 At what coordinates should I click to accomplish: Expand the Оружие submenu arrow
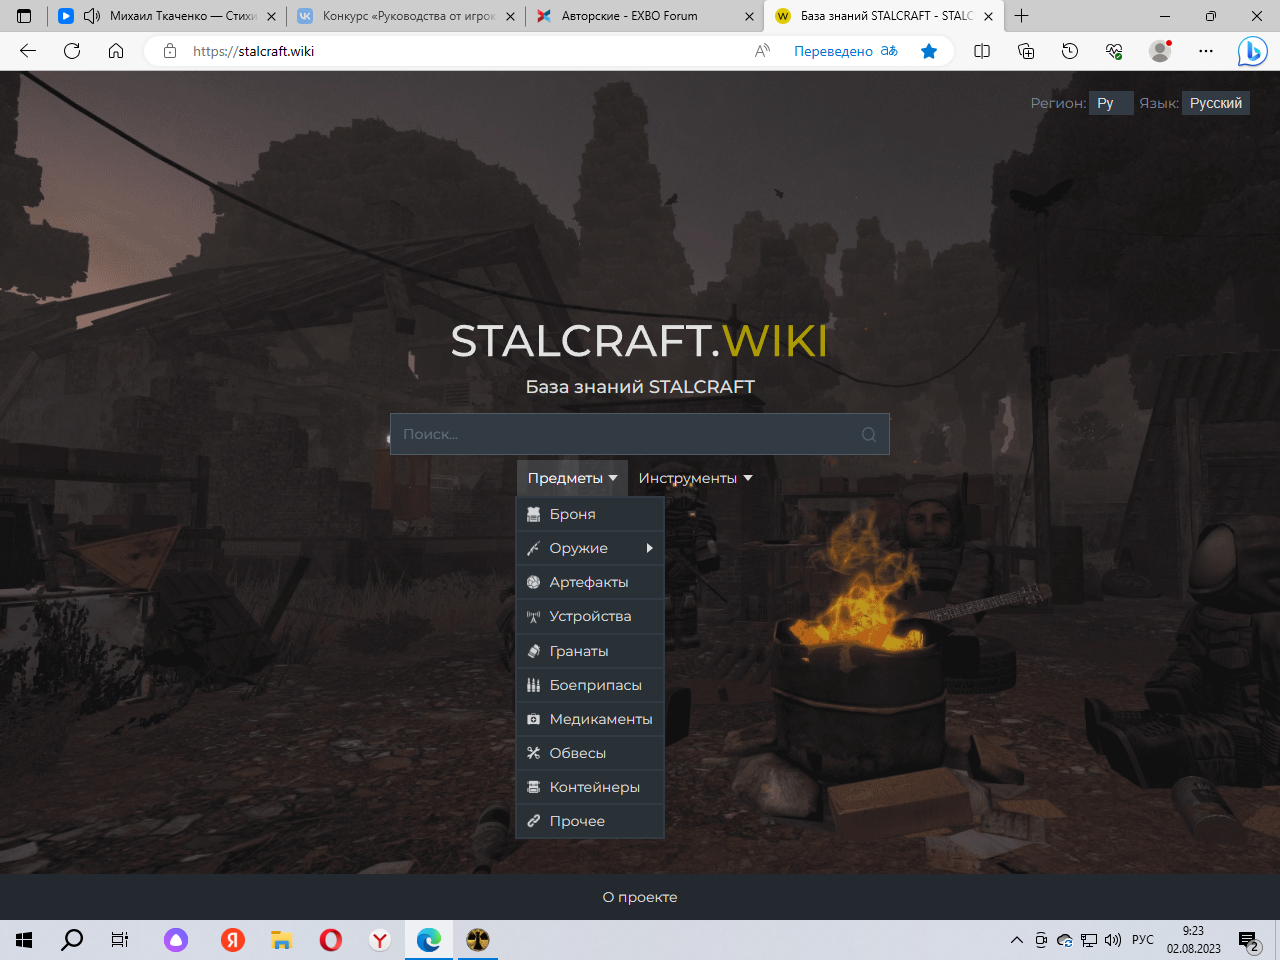(649, 548)
